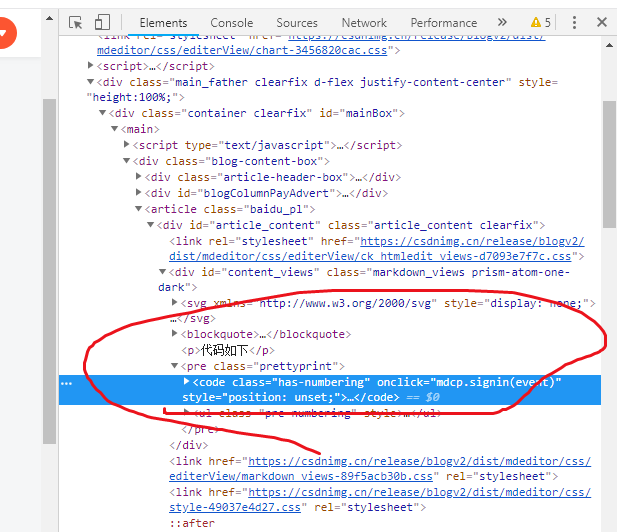The width and height of the screenshot is (617, 532).
Task: Activate the inspect element picker icon
Action: pyautogui.click(x=75, y=22)
